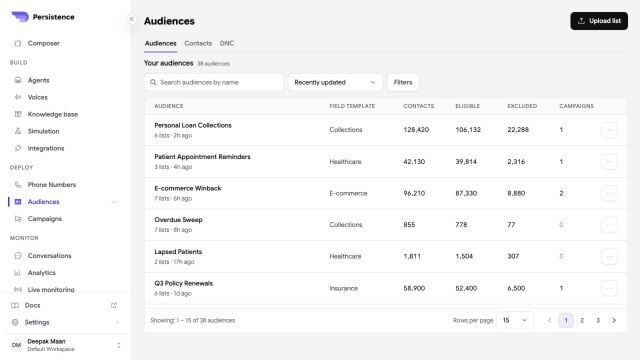Open Docs external link icon
The image size is (640, 360).
[x=114, y=305]
